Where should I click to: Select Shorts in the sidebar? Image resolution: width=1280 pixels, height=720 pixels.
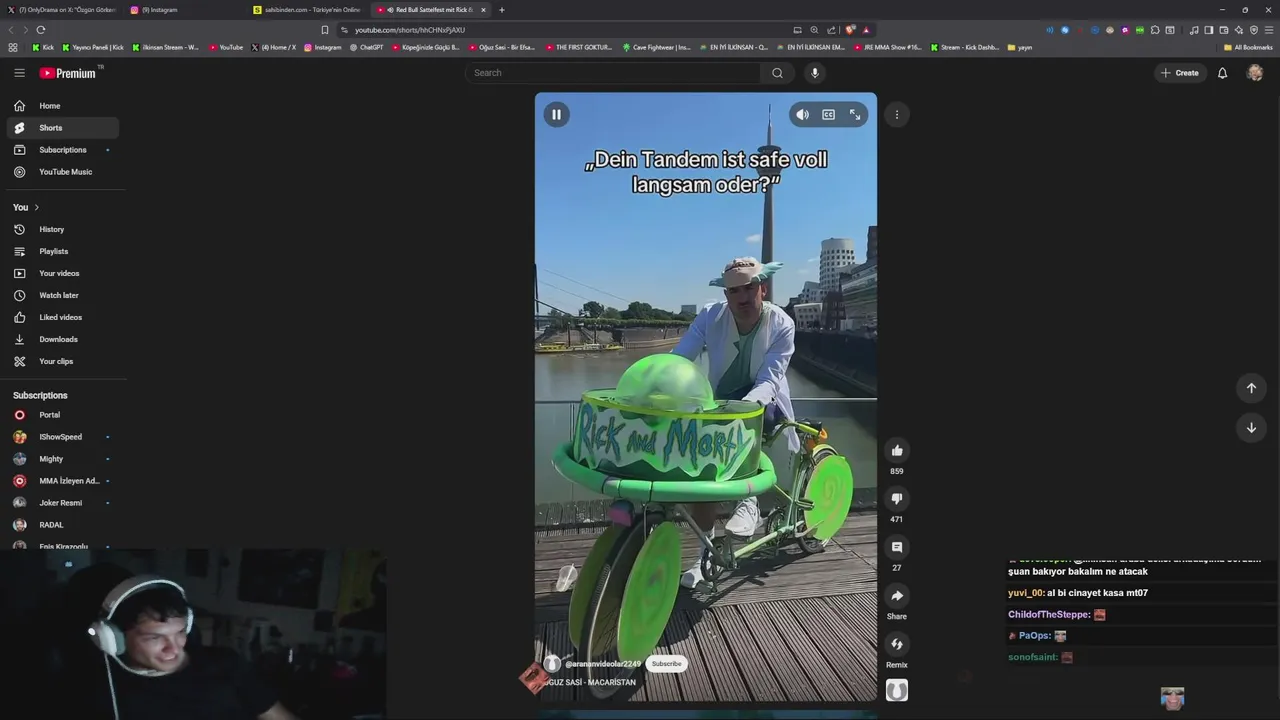click(63, 128)
